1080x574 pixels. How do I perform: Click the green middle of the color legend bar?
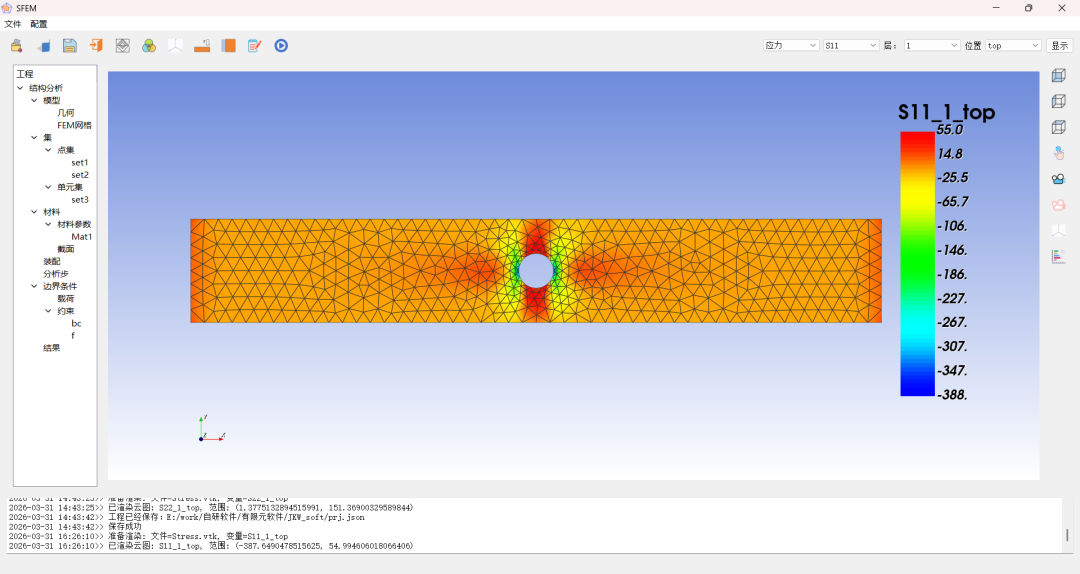[917, 264]
